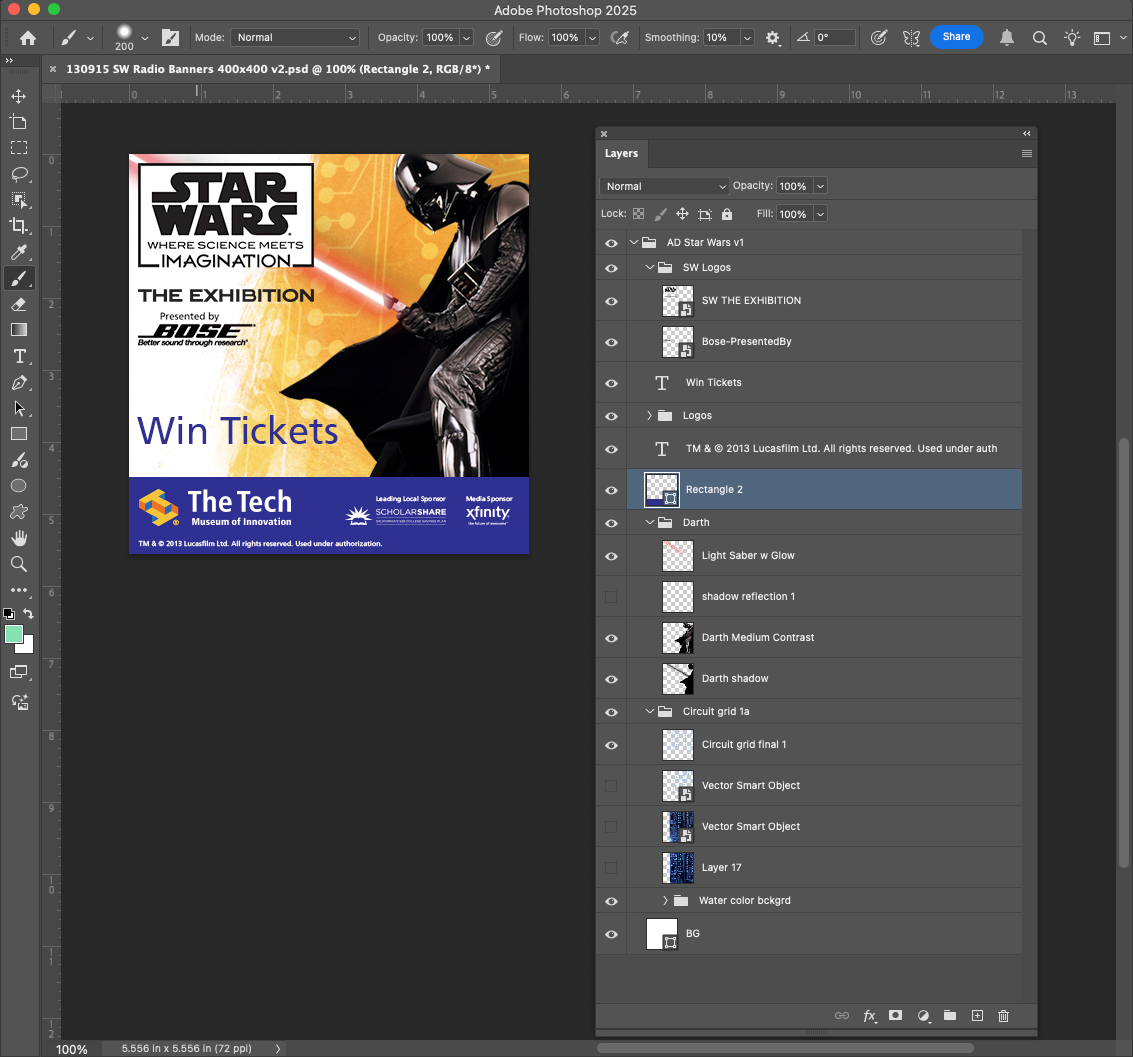
Task: Collapse the Darth group
Action: 650,522
